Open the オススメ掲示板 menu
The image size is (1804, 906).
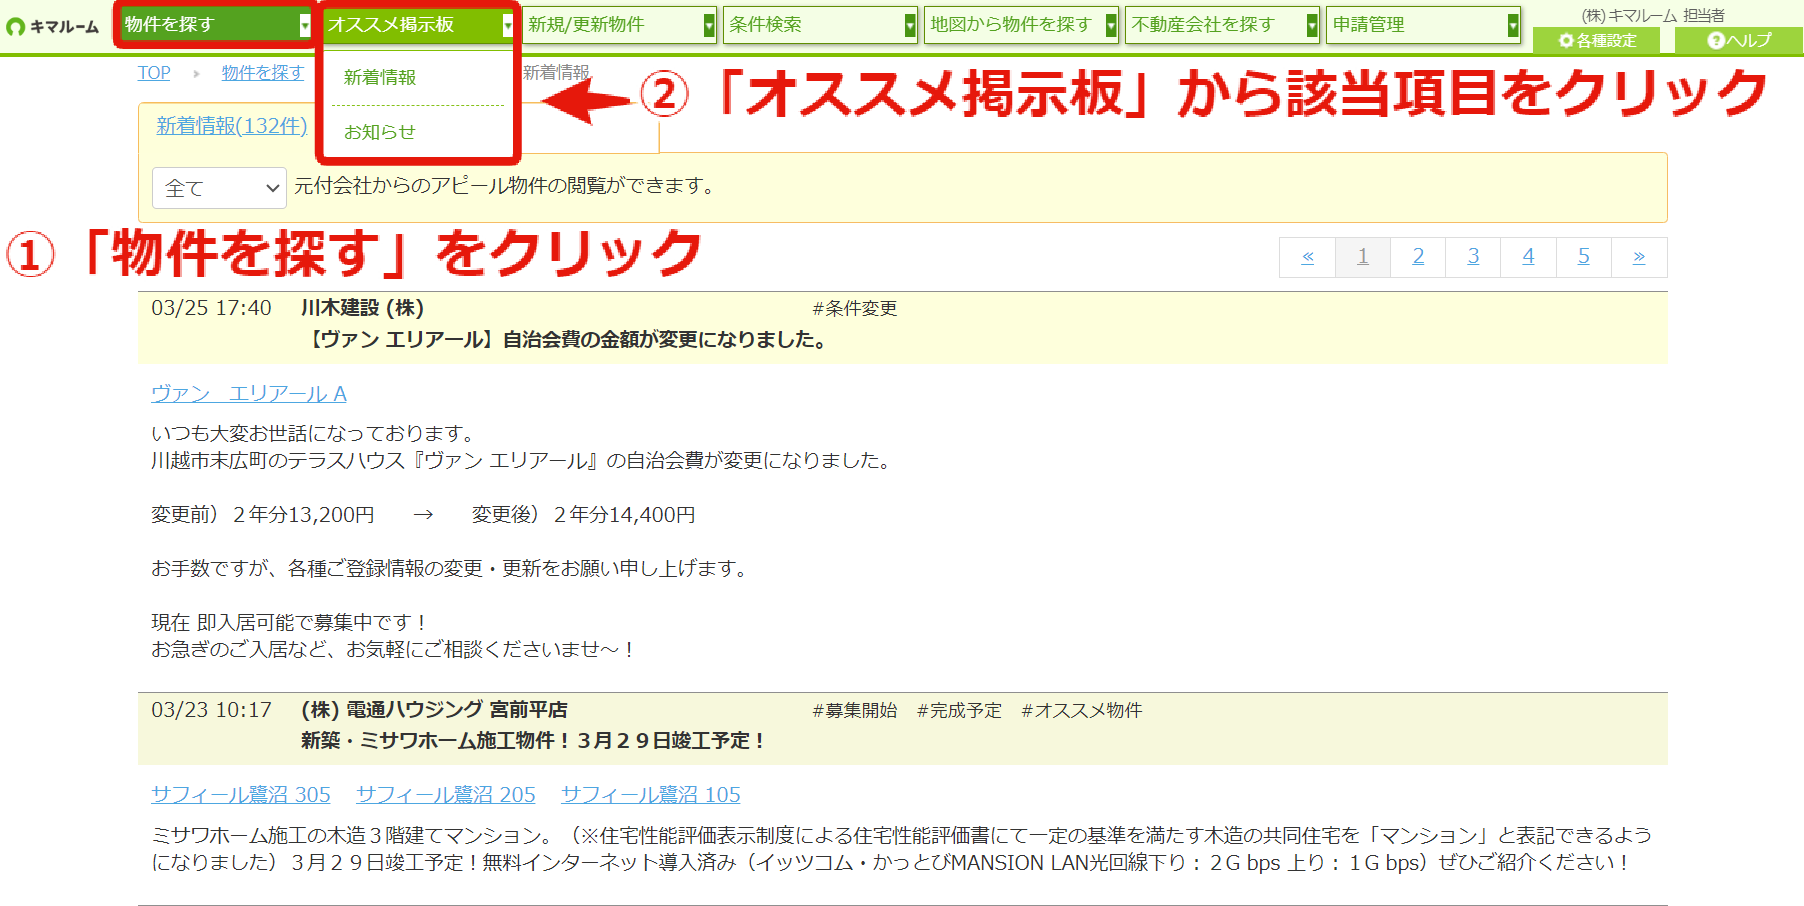coord(418,24)
